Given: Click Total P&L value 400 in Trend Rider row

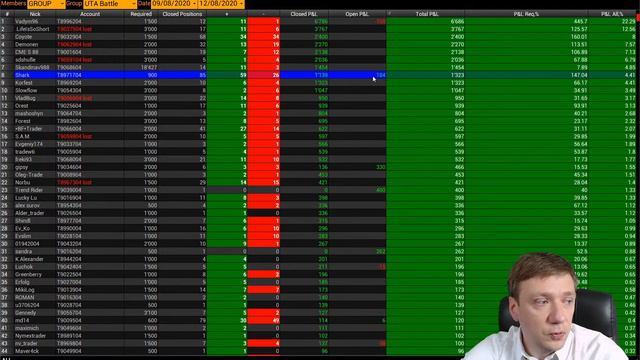Looking at the screenshot, I should coord(460,190).
